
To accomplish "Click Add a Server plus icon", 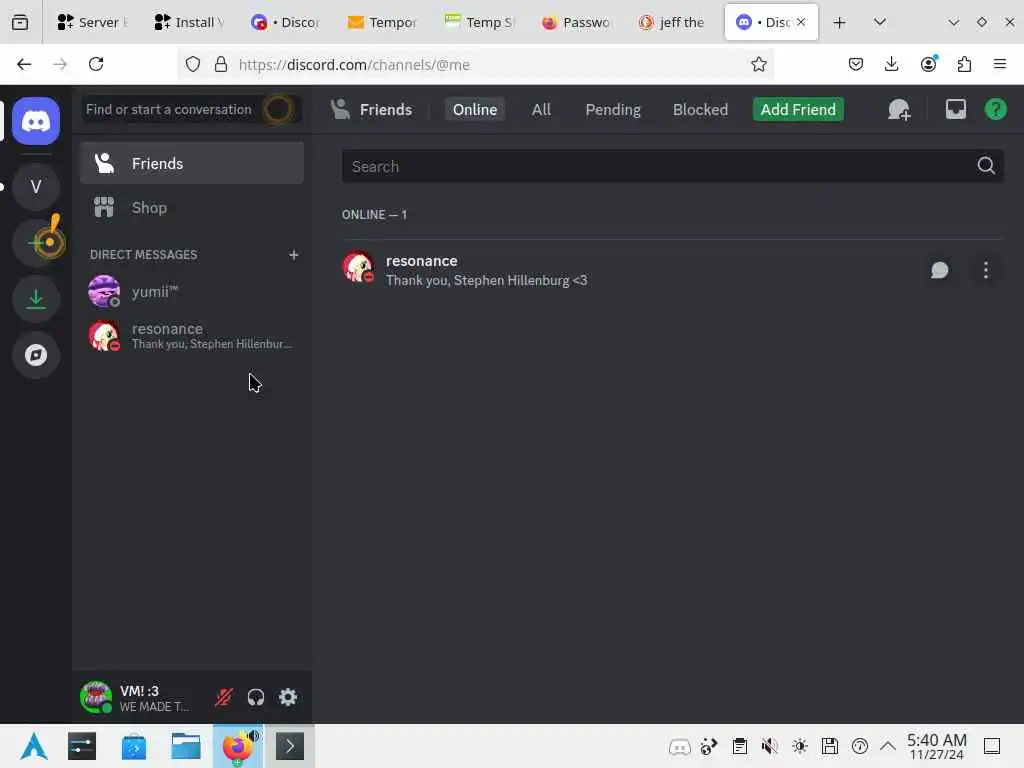I will (x=37, y=243).
